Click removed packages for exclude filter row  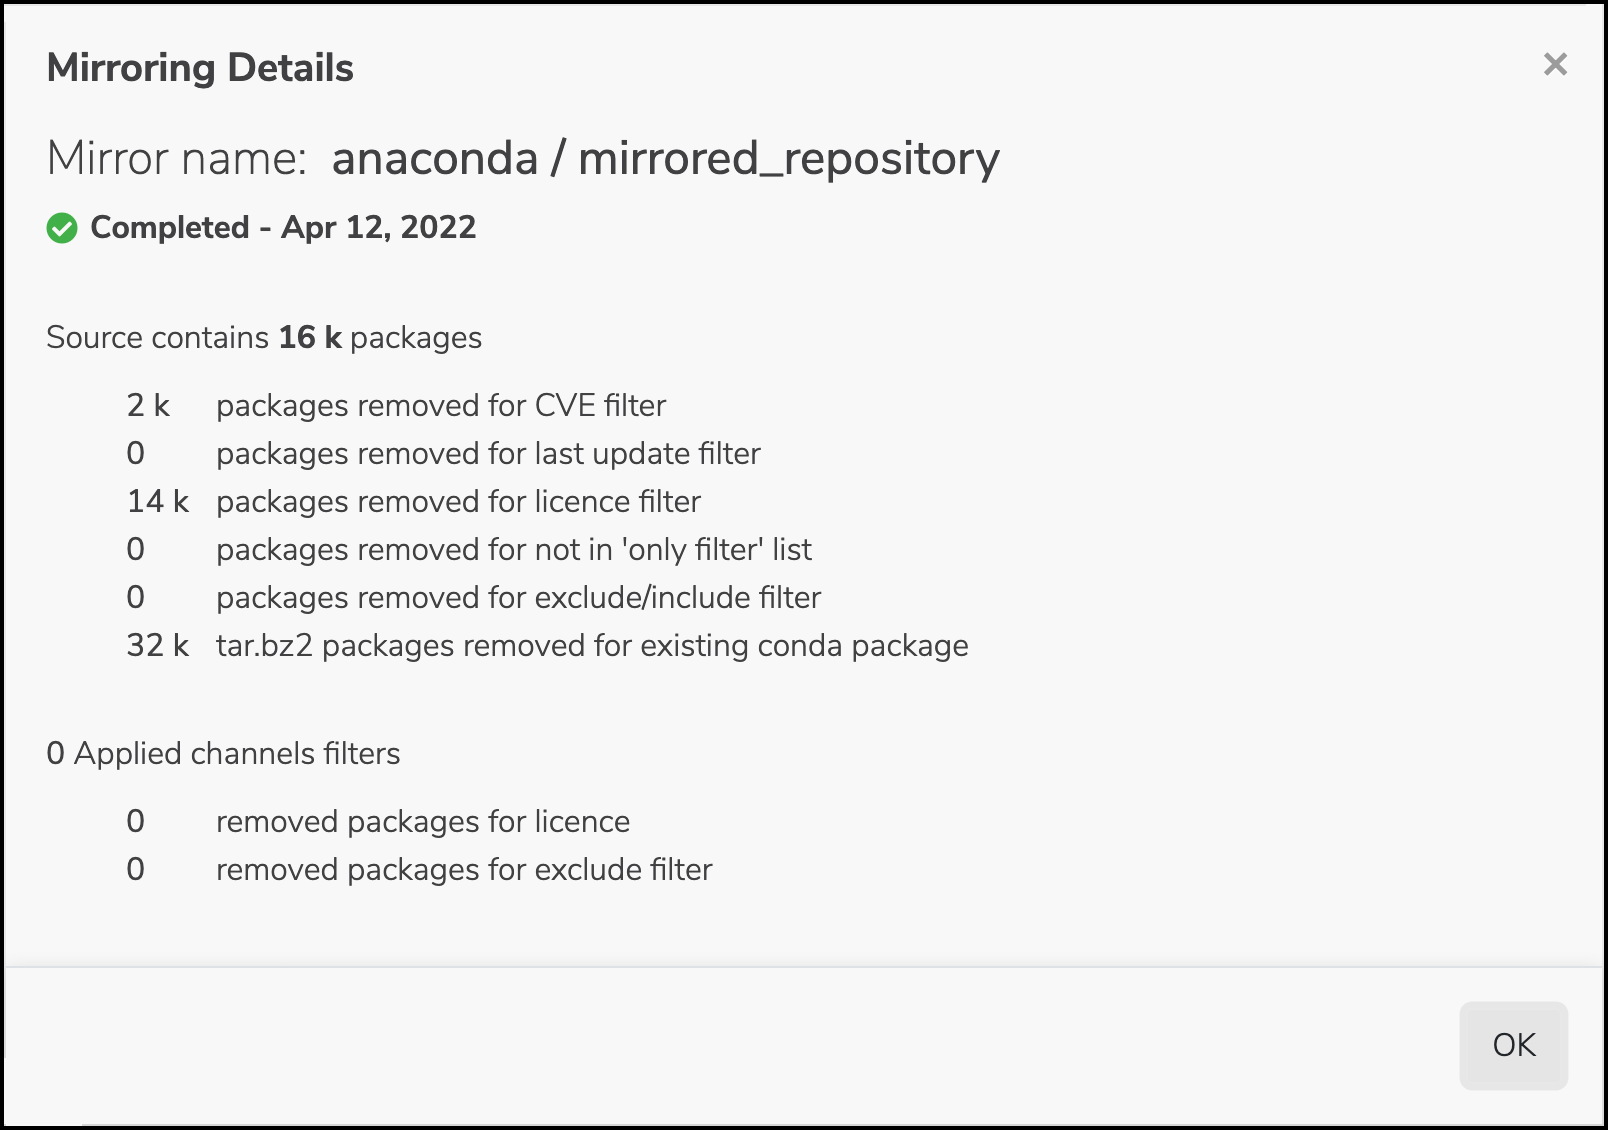point(419,869)
